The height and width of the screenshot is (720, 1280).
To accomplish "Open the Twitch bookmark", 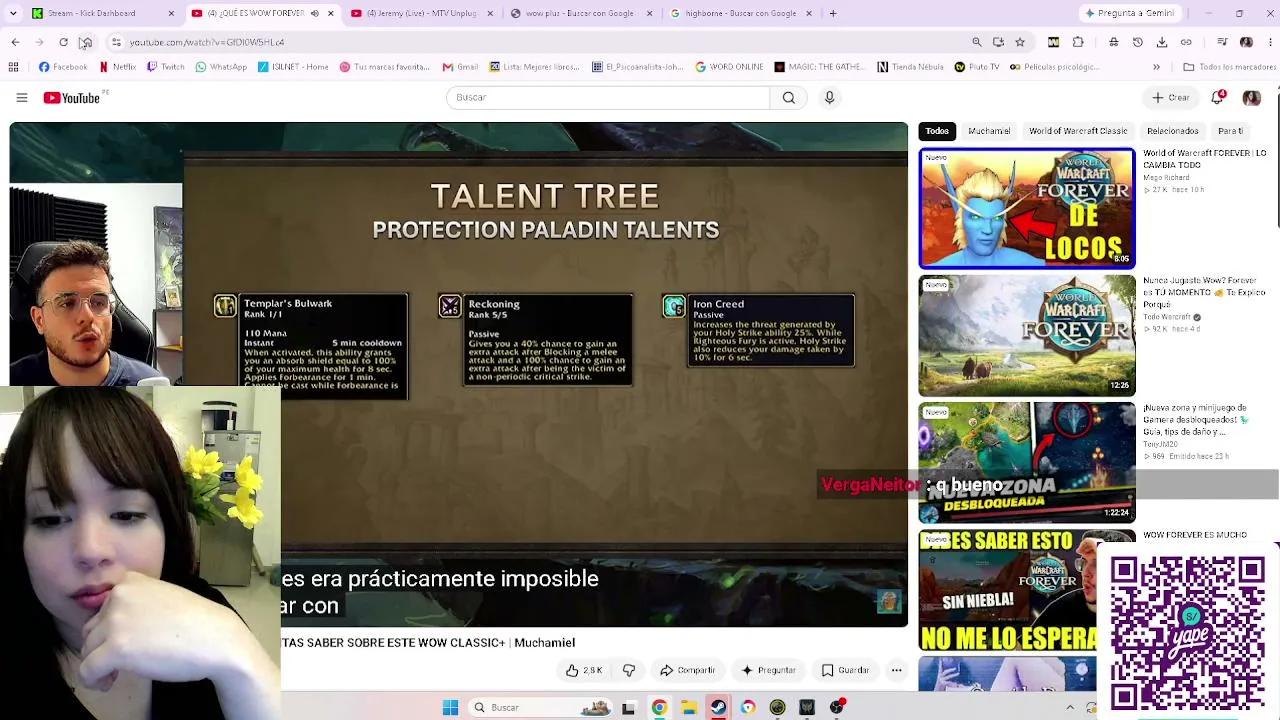I will tap(166, 67).
